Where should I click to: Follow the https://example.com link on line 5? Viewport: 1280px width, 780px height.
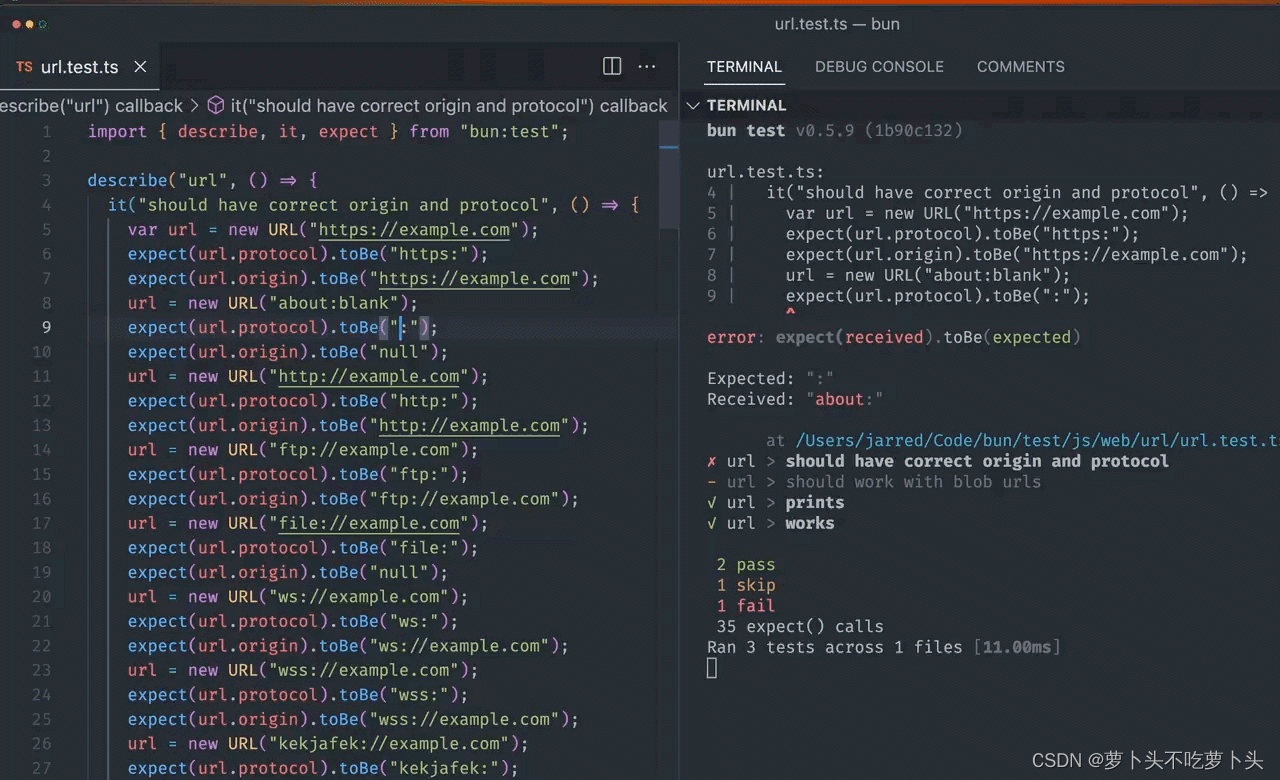(415, 230)
